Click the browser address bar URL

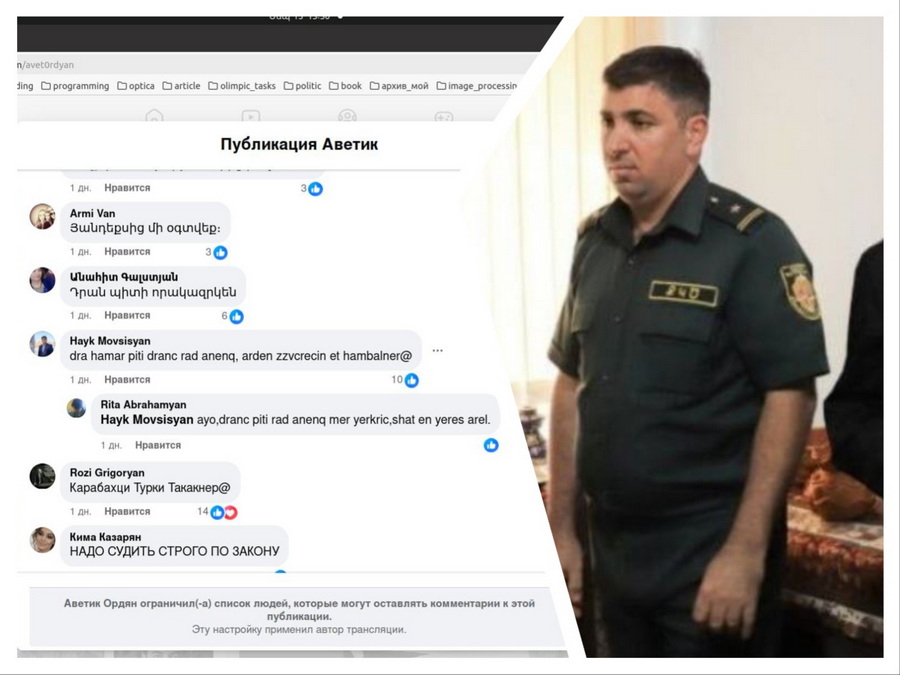(x=45, y=65)
